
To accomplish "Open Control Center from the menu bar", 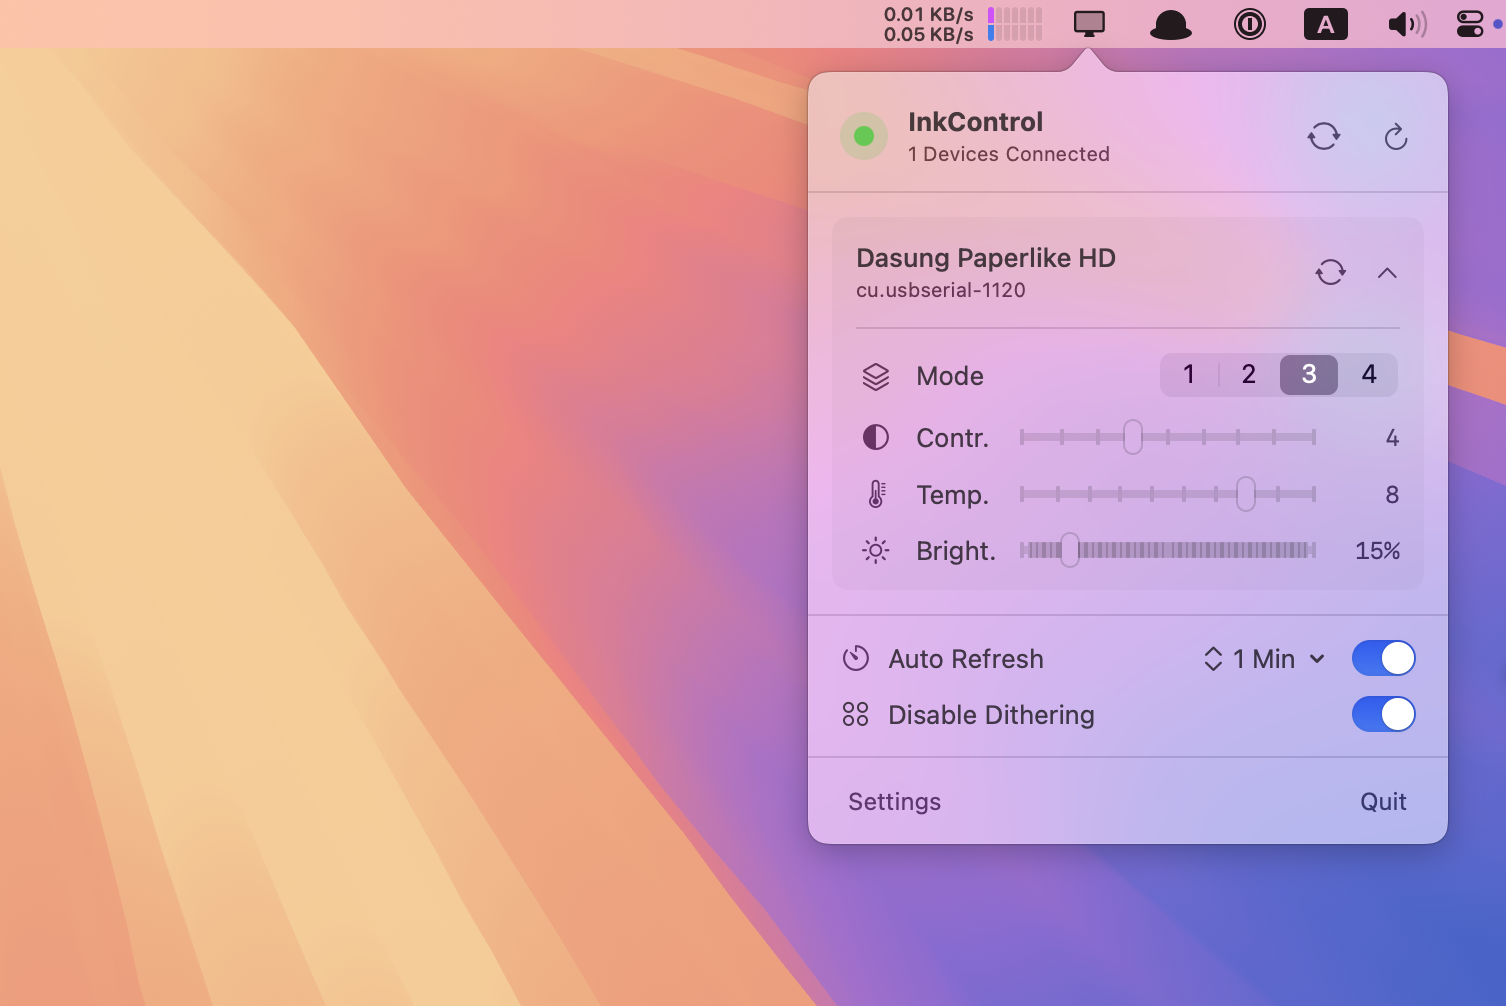I will (1470, 24).
